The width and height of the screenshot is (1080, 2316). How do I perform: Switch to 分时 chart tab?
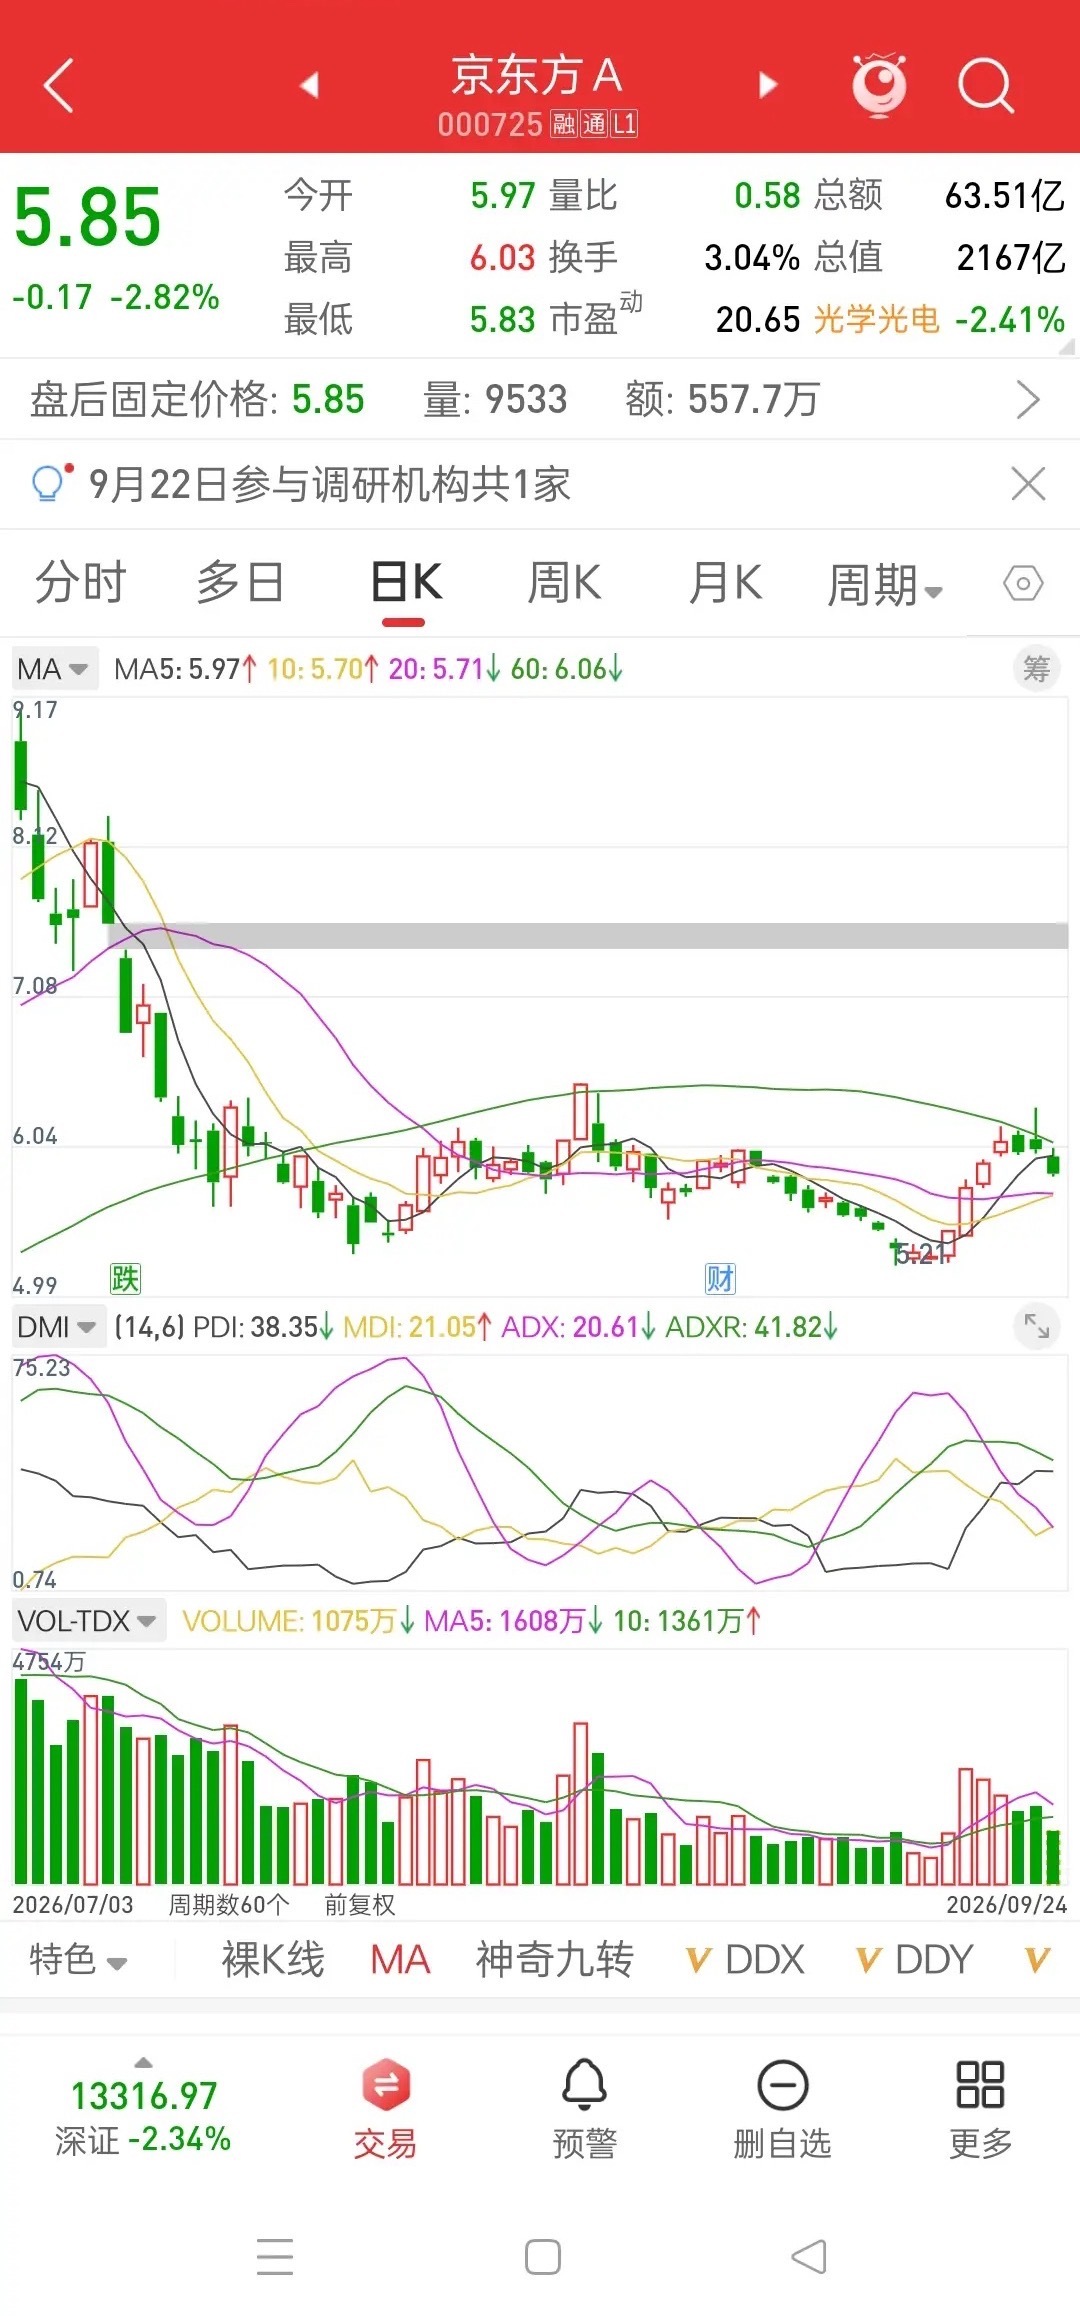(81, 583)
